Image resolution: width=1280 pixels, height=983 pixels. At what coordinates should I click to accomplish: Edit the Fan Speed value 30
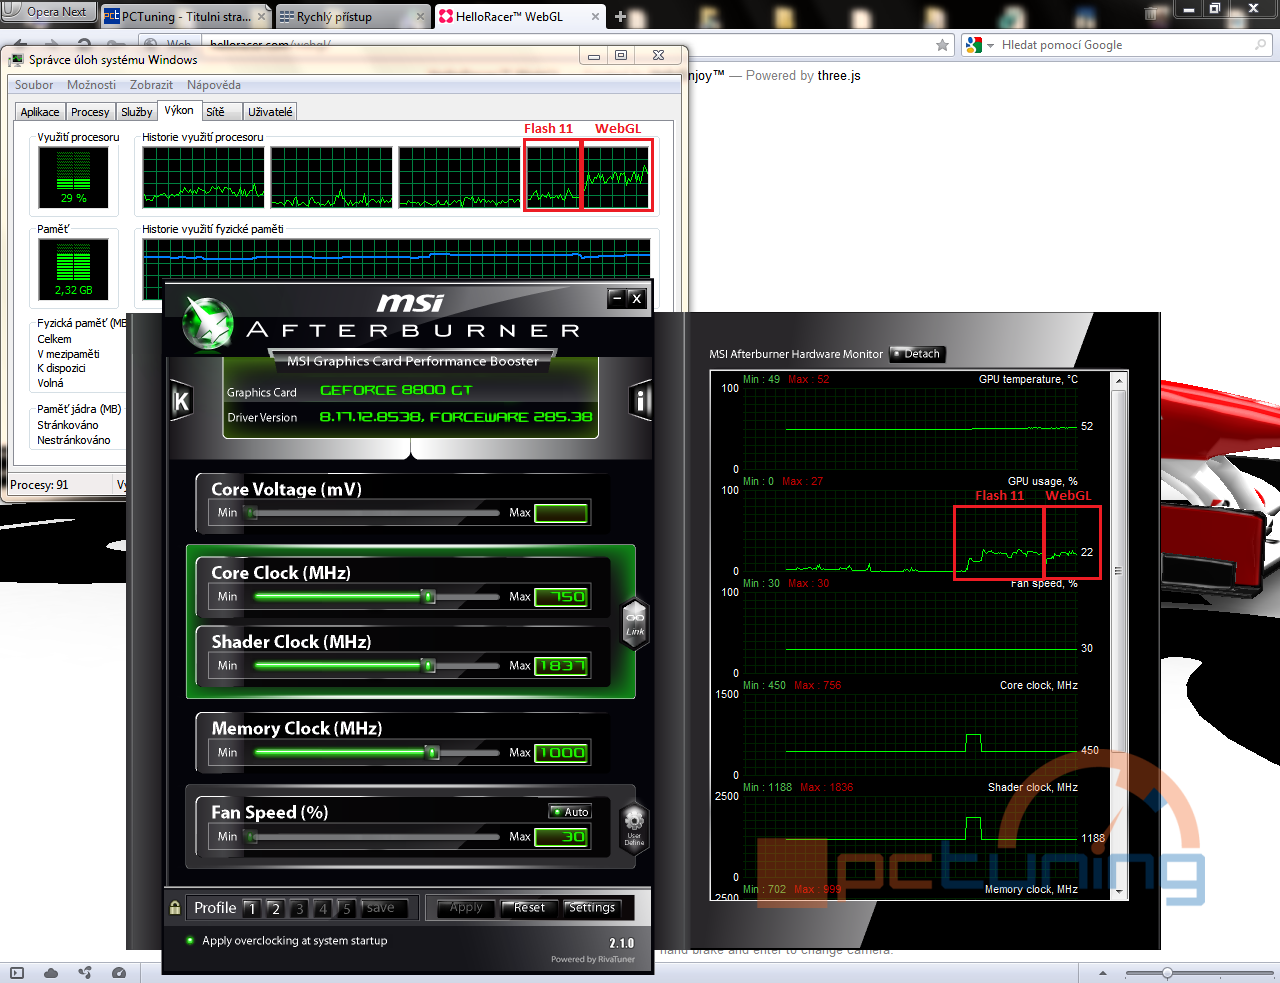pos(561,837)
